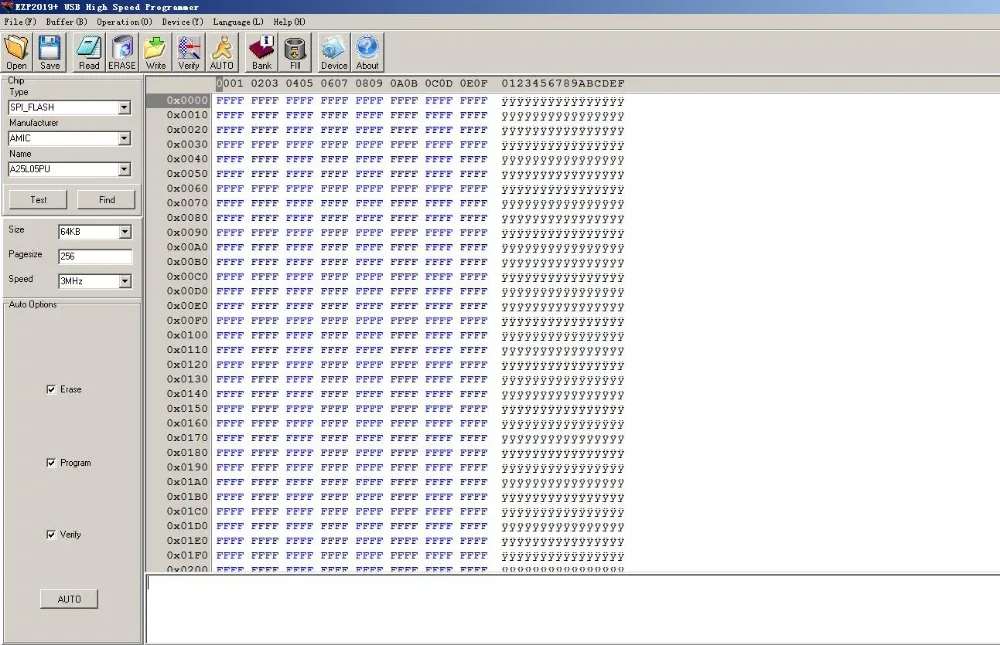This screenshot has height=645, width=1000.
Task: Expand the chip Name dropdown A25L05PU
Action: point(124,169)
